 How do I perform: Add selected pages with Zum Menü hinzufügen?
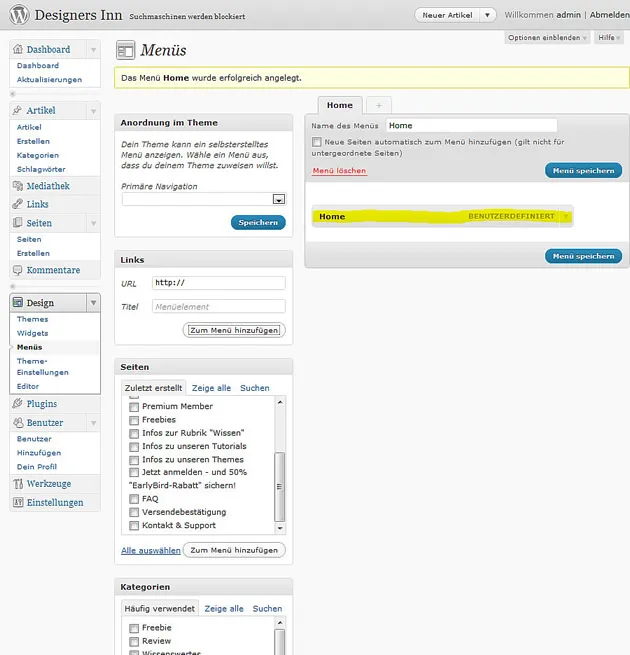[234, 550]
